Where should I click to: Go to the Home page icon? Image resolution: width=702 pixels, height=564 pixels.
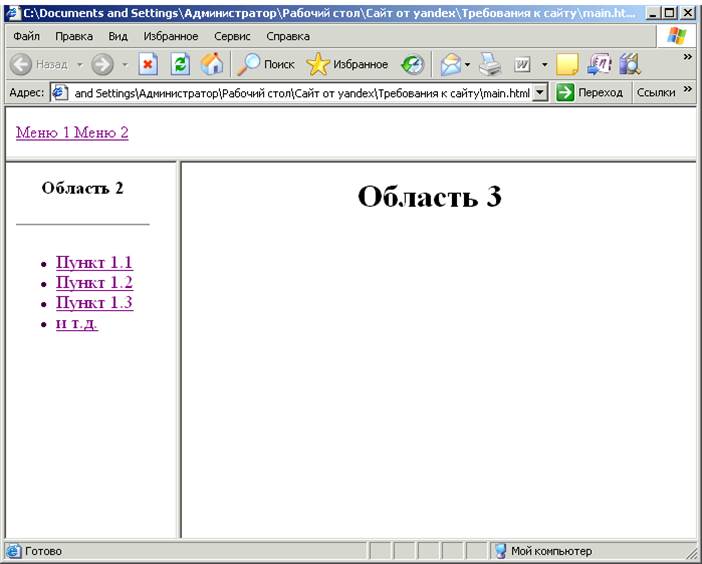coord(212,64)
